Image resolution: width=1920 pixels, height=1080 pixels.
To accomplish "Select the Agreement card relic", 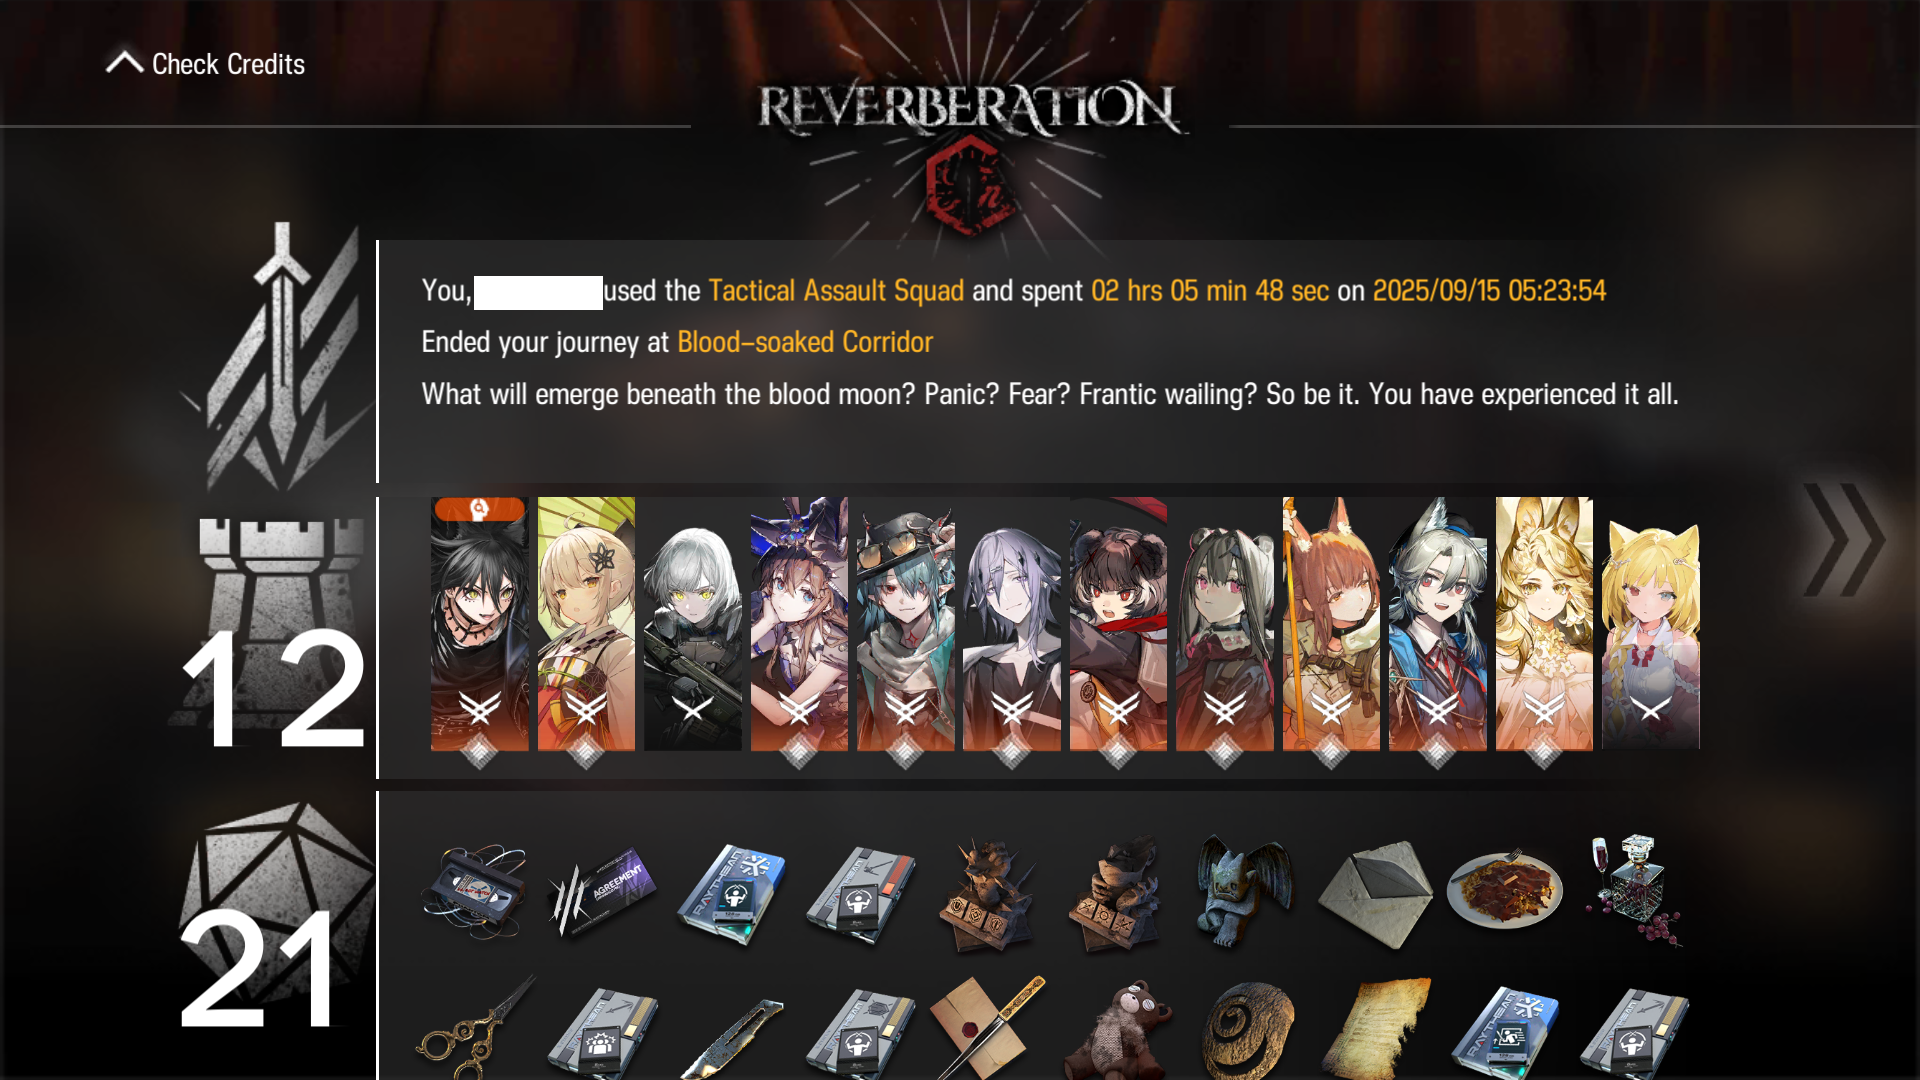I will 602,891.
